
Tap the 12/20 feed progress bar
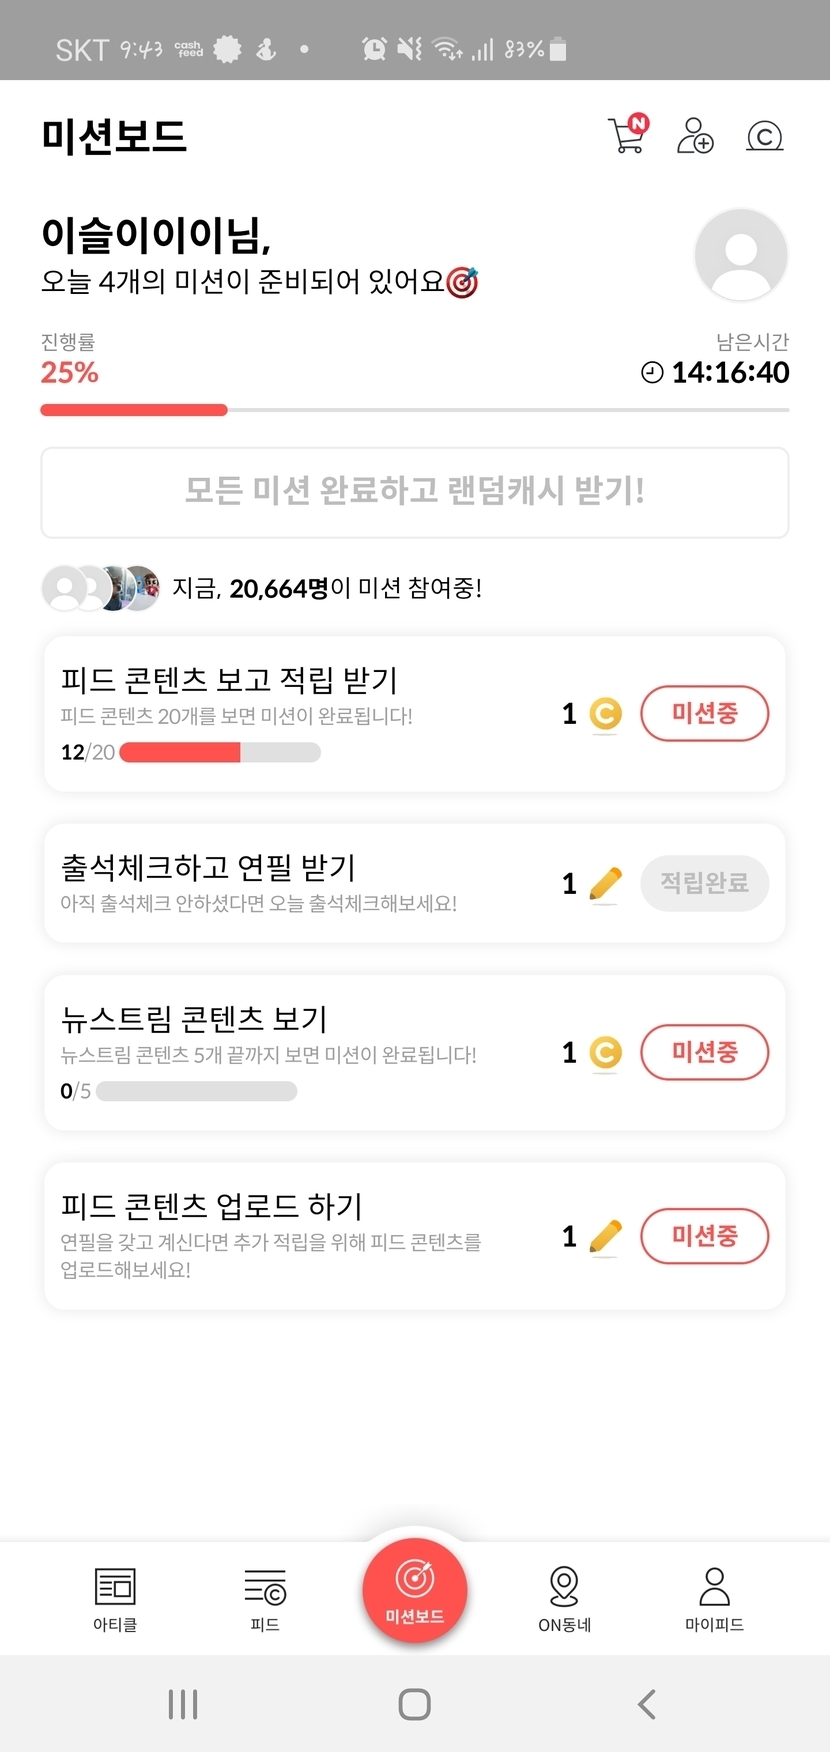220,752
